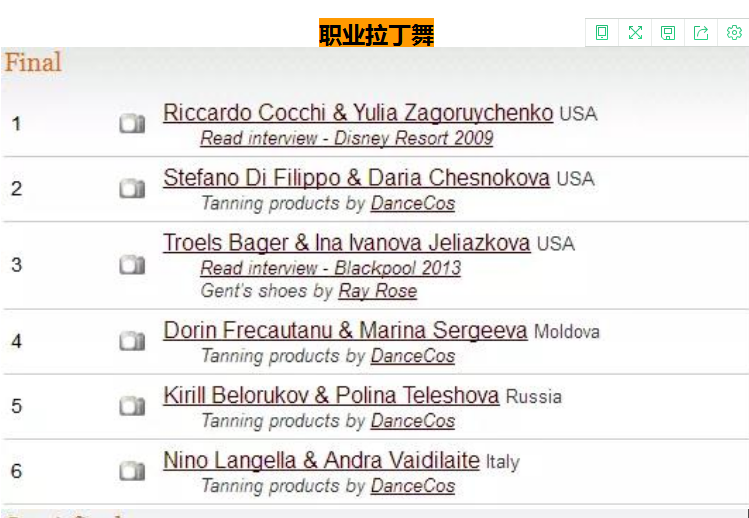Open Dorin Frecautanu & Marina Sergeeva link

345,331
